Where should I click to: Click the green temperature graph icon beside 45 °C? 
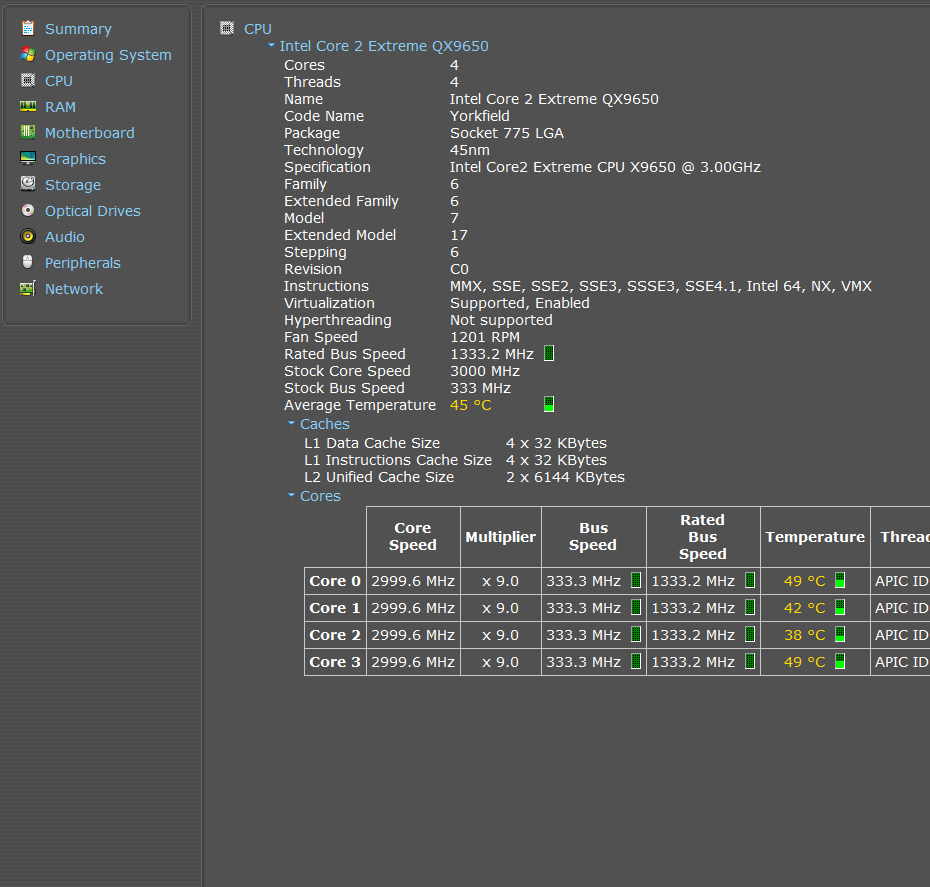(x=549, y=404)
